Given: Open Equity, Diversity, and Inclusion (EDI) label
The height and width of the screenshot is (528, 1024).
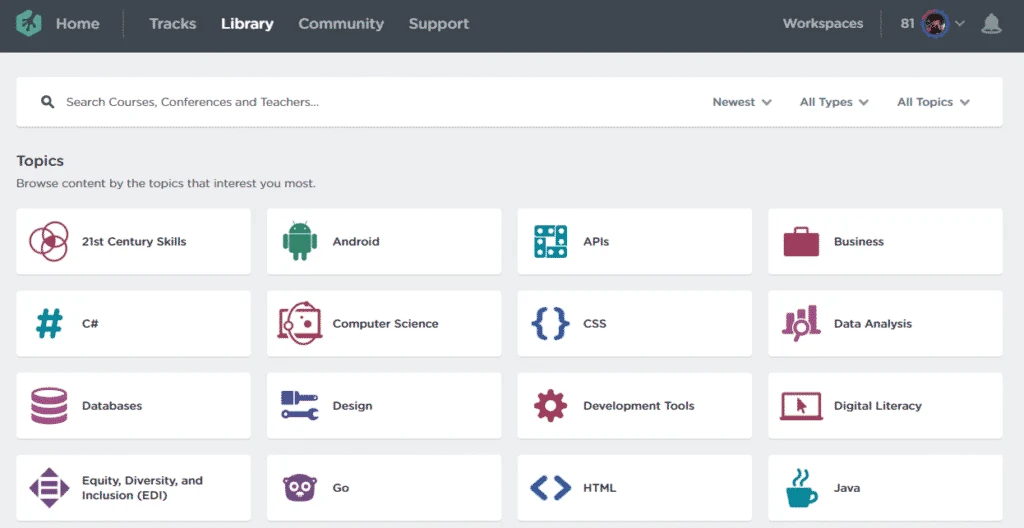Looking at the screenshot, I should pyautogui.click(x=142, y=487).
